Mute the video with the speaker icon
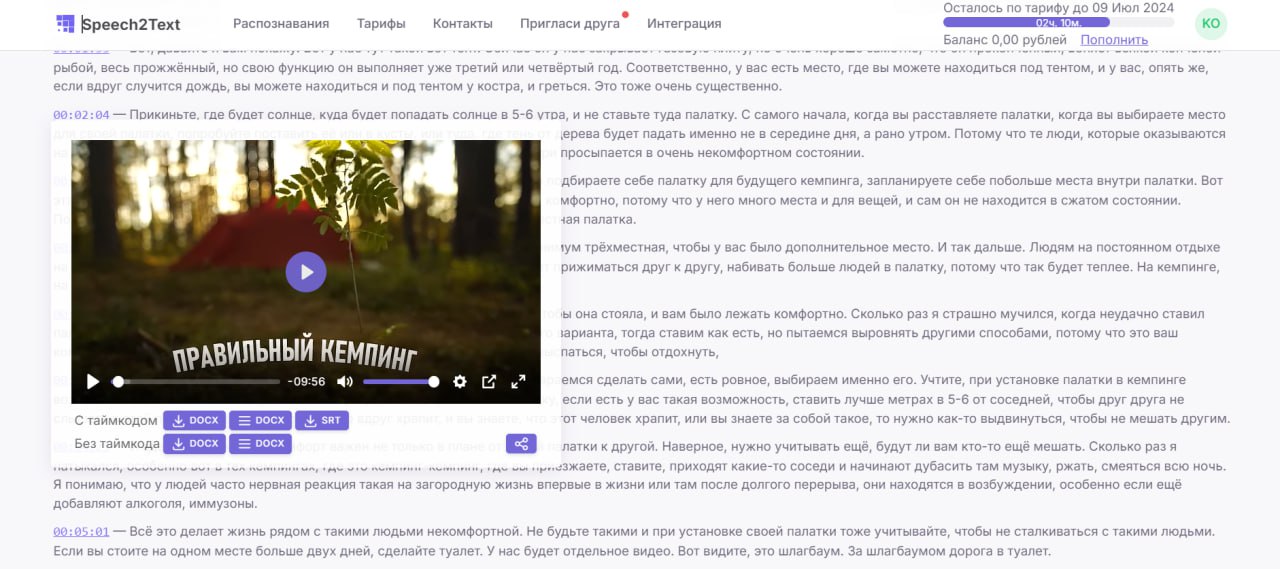This screenshot has width=1280, height=569. pyautogui.click(x=345, y=381)
